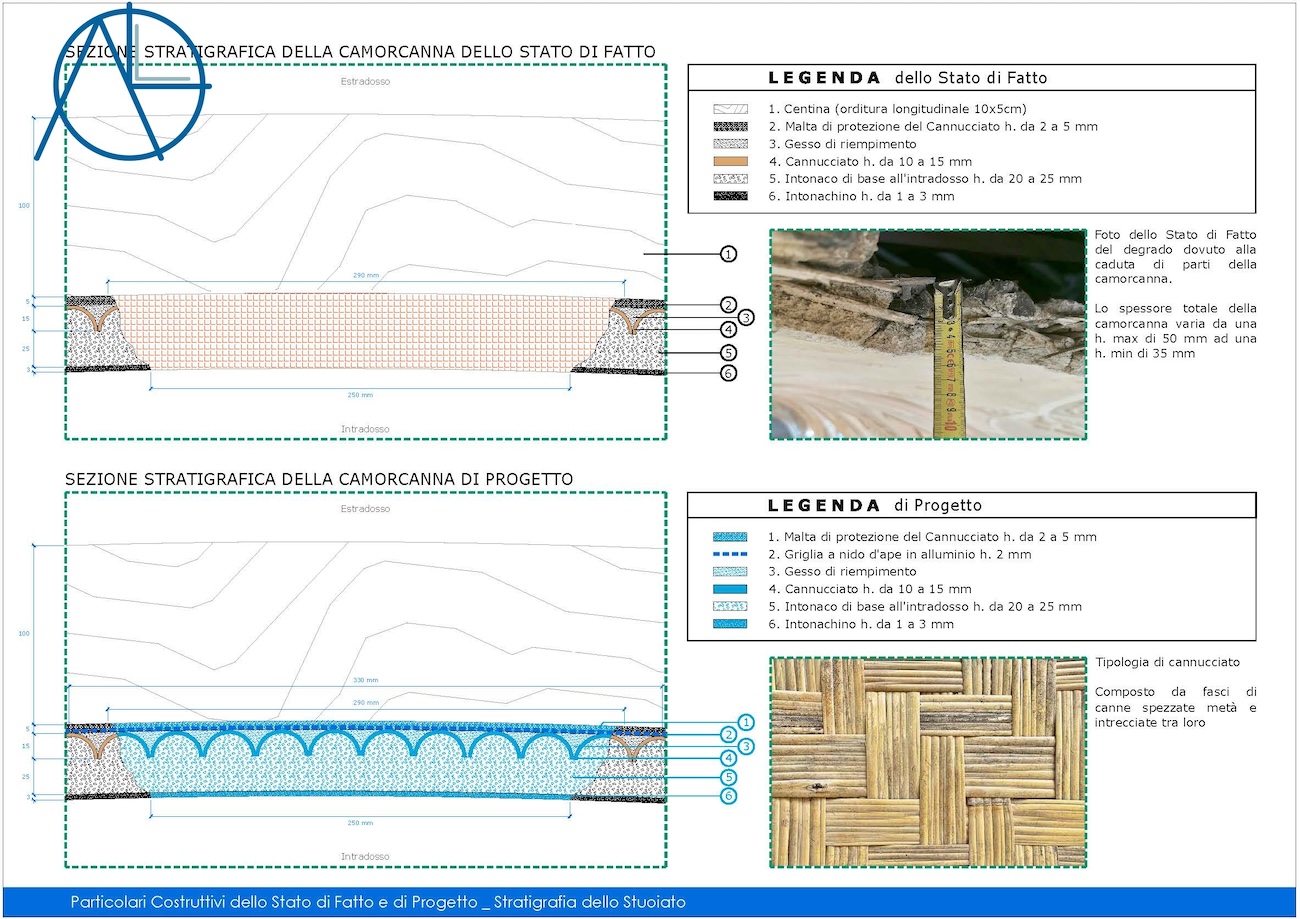Click the 'Intradosso' label in Progetto section
This screenshot has width=1300, height=919.
point(365,857)
